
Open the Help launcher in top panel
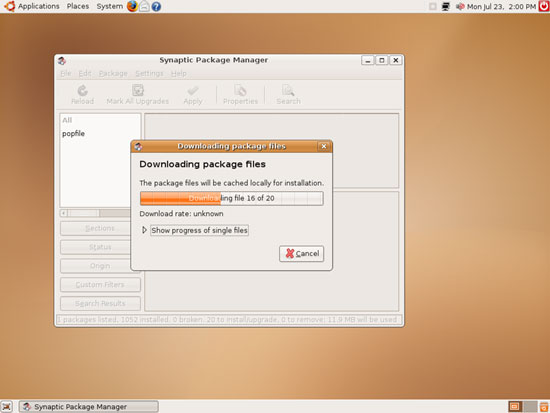pos(156,6)
